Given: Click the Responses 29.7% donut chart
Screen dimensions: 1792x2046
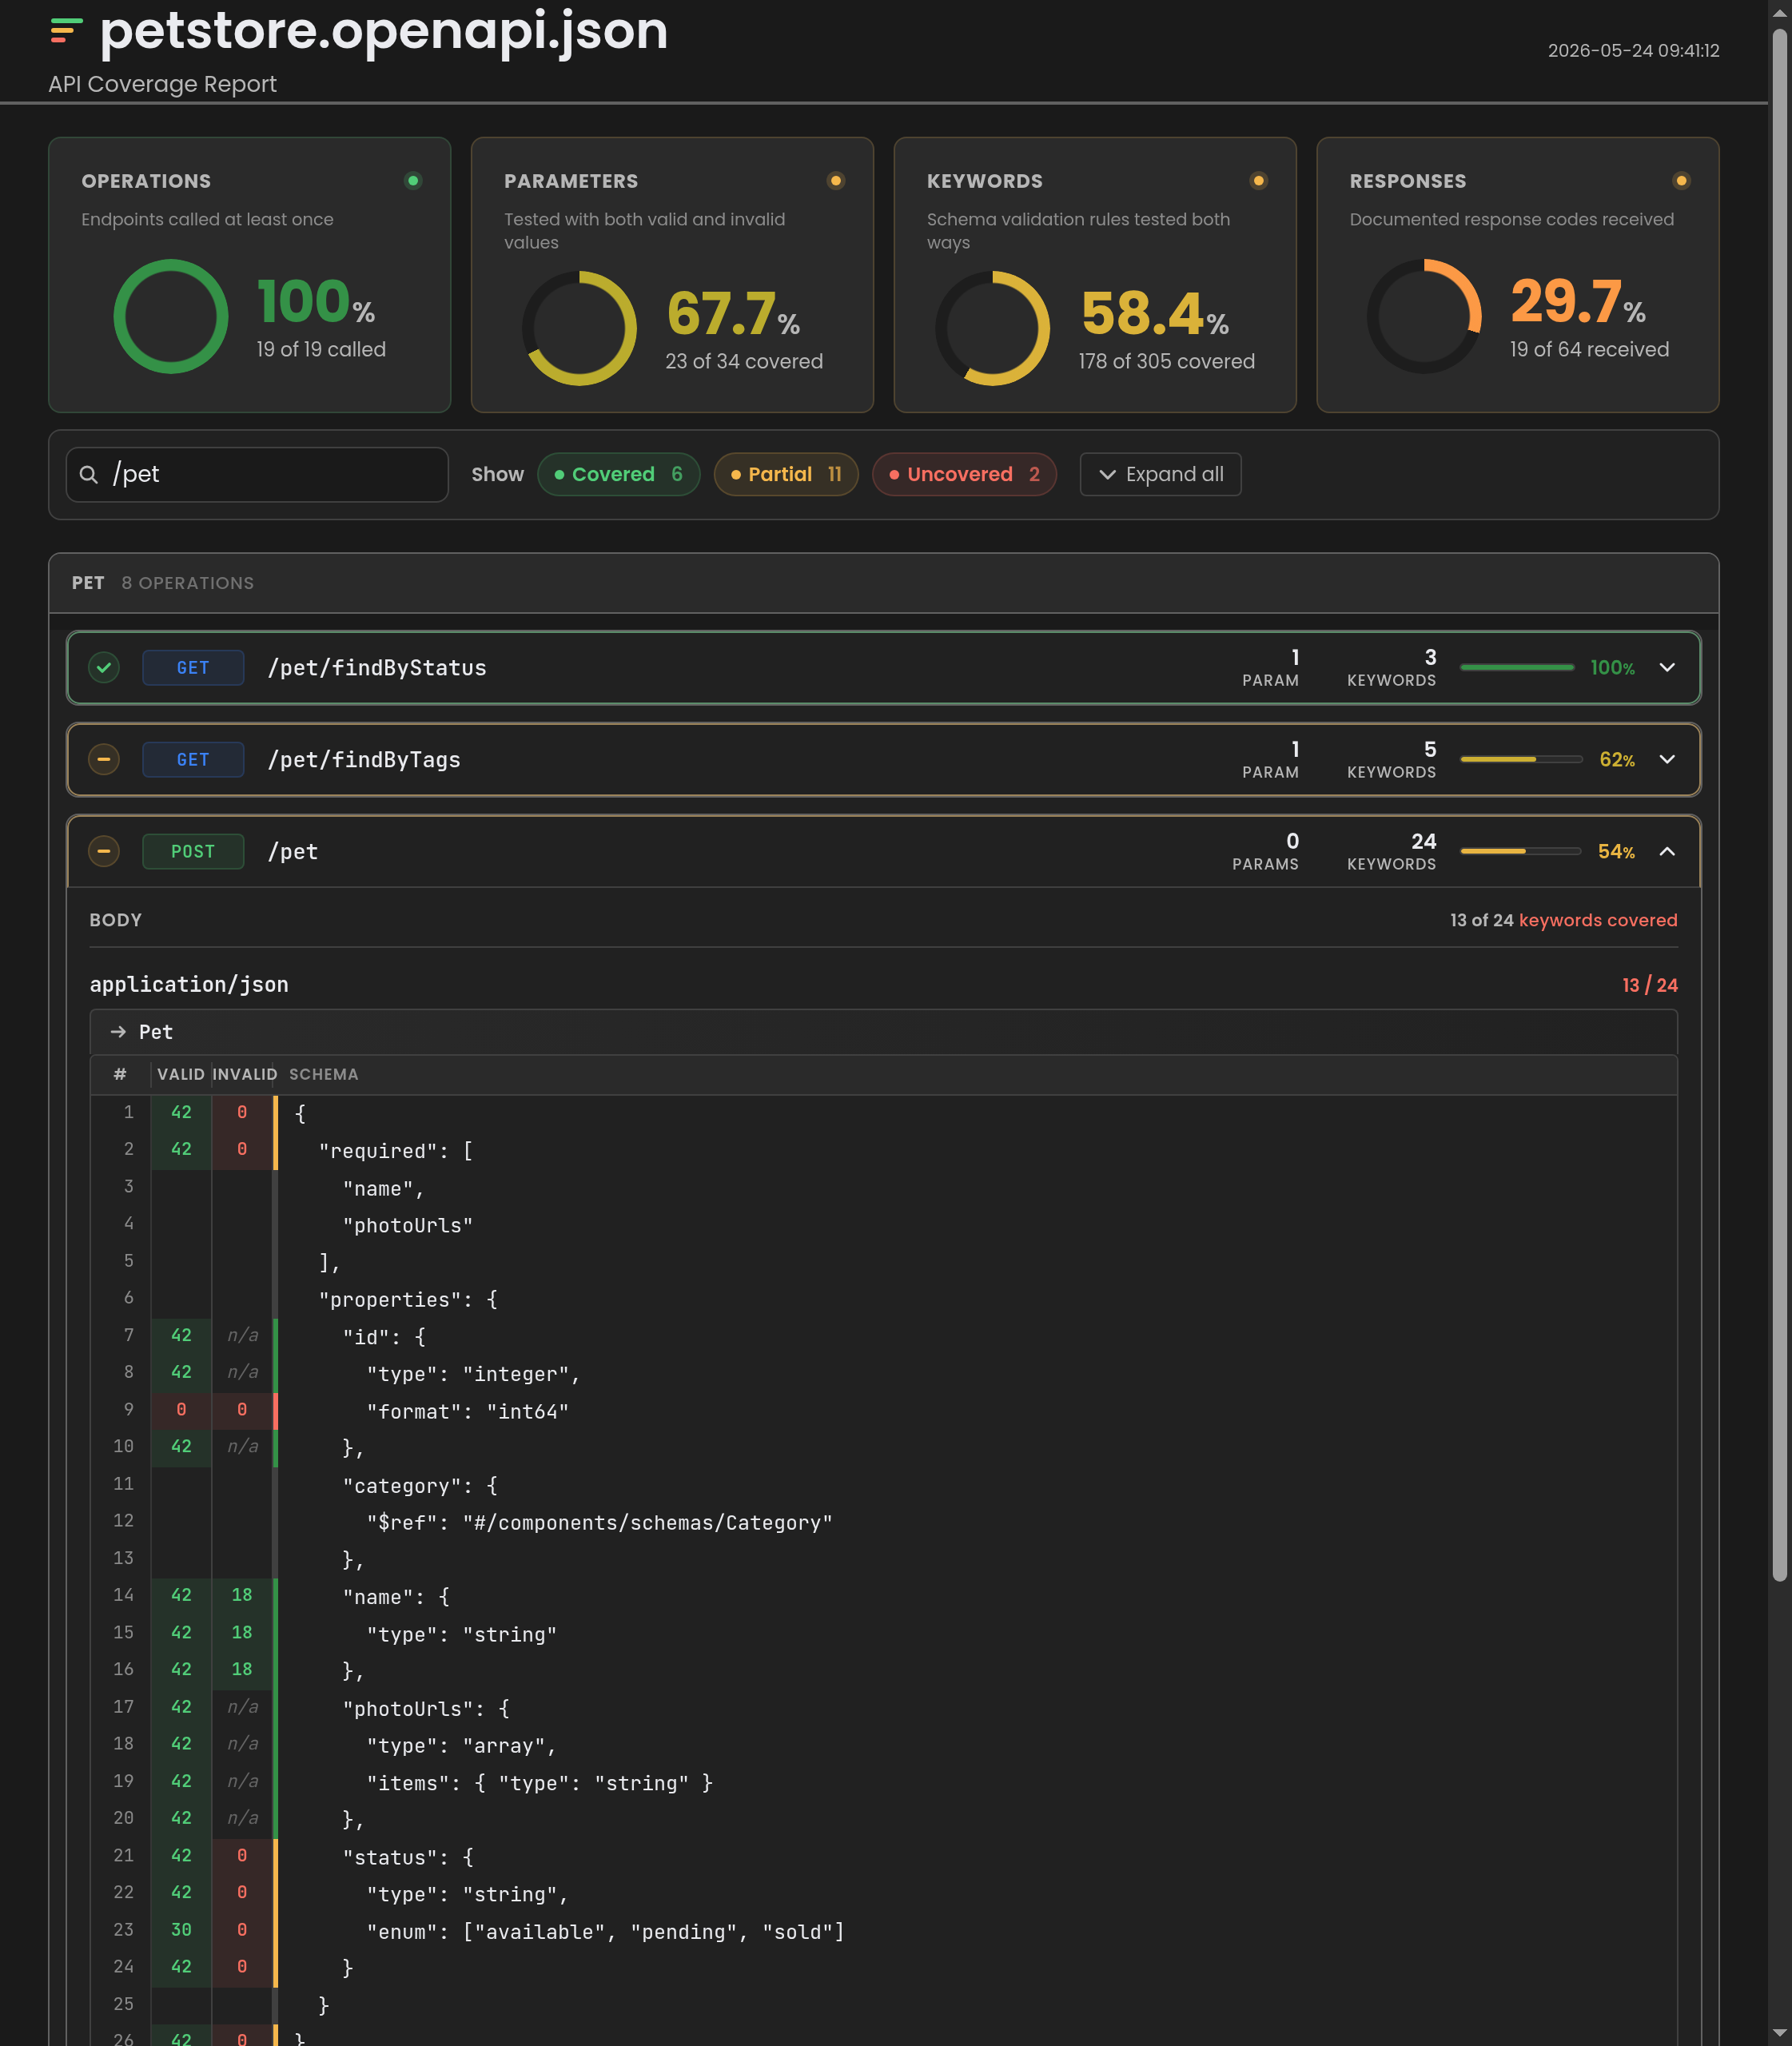Looking at the screenshot, I should click(x=1424, y=316).
